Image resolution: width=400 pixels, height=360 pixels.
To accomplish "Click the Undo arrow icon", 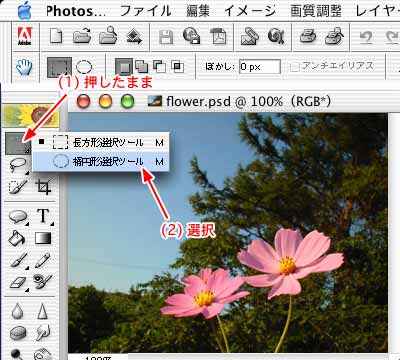I will (x=366, y=37).
